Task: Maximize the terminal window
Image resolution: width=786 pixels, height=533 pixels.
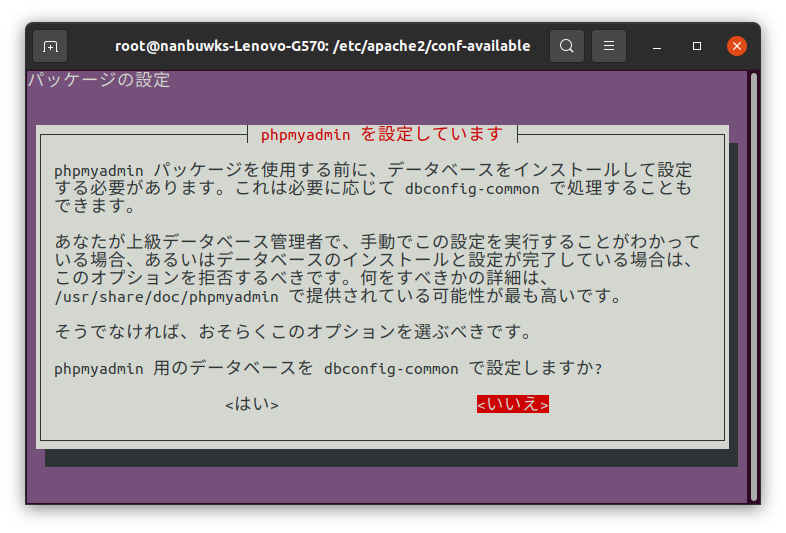Action: pos(697,46)
